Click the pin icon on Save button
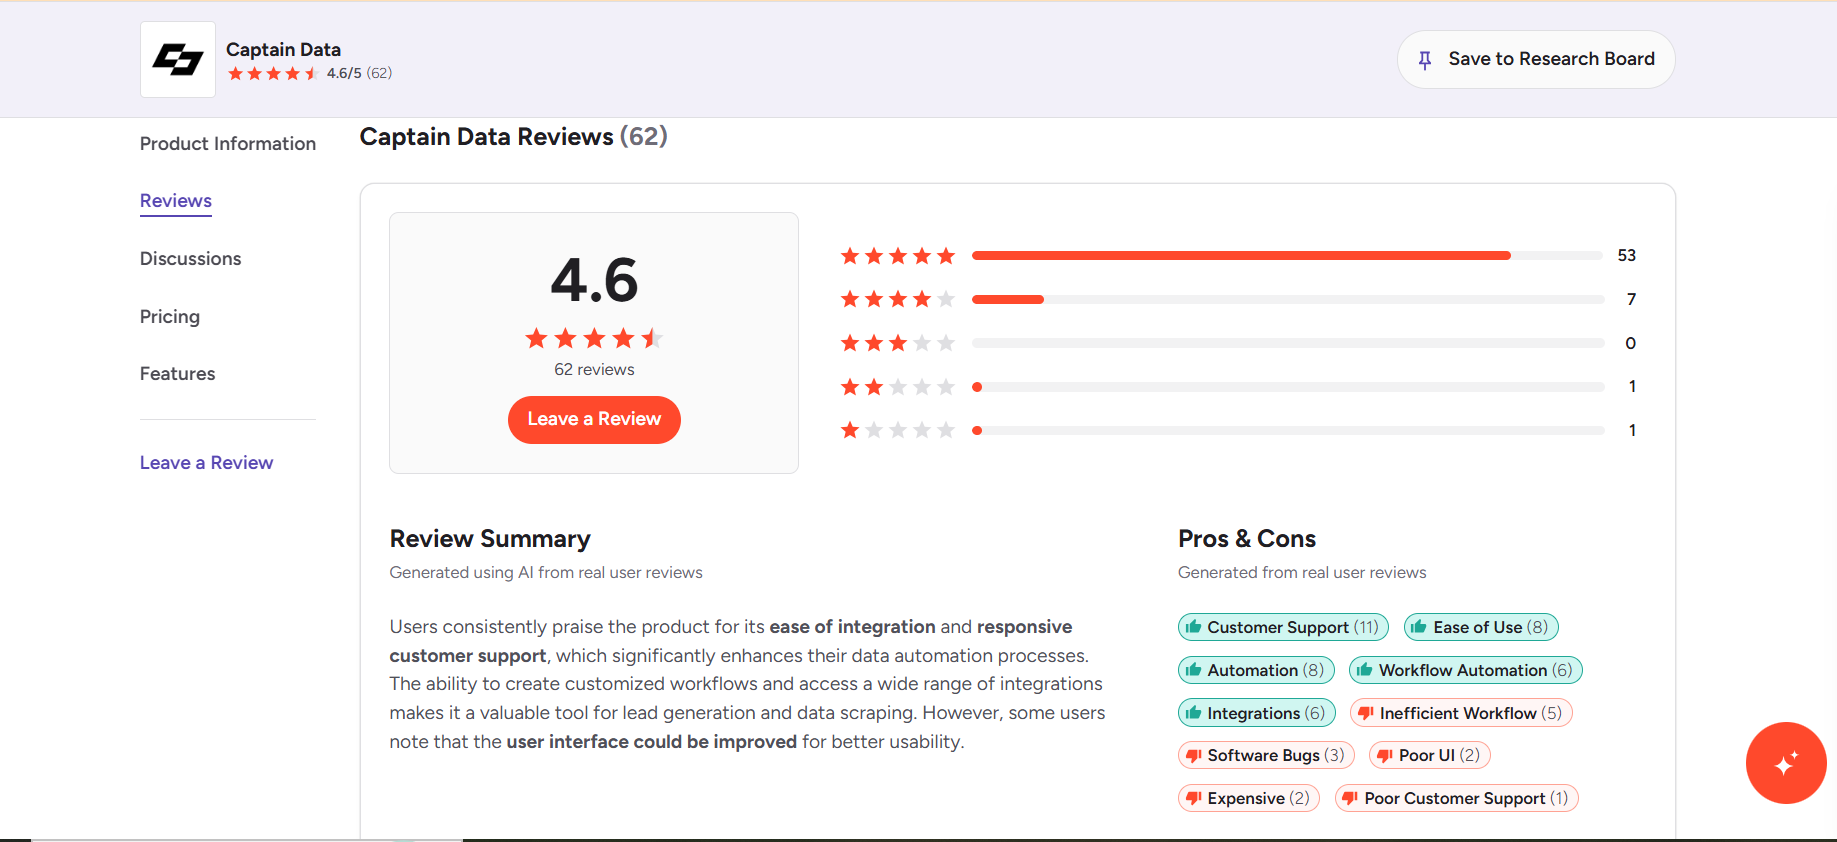Screen dimensions: 1837x842 [1425, 60]
